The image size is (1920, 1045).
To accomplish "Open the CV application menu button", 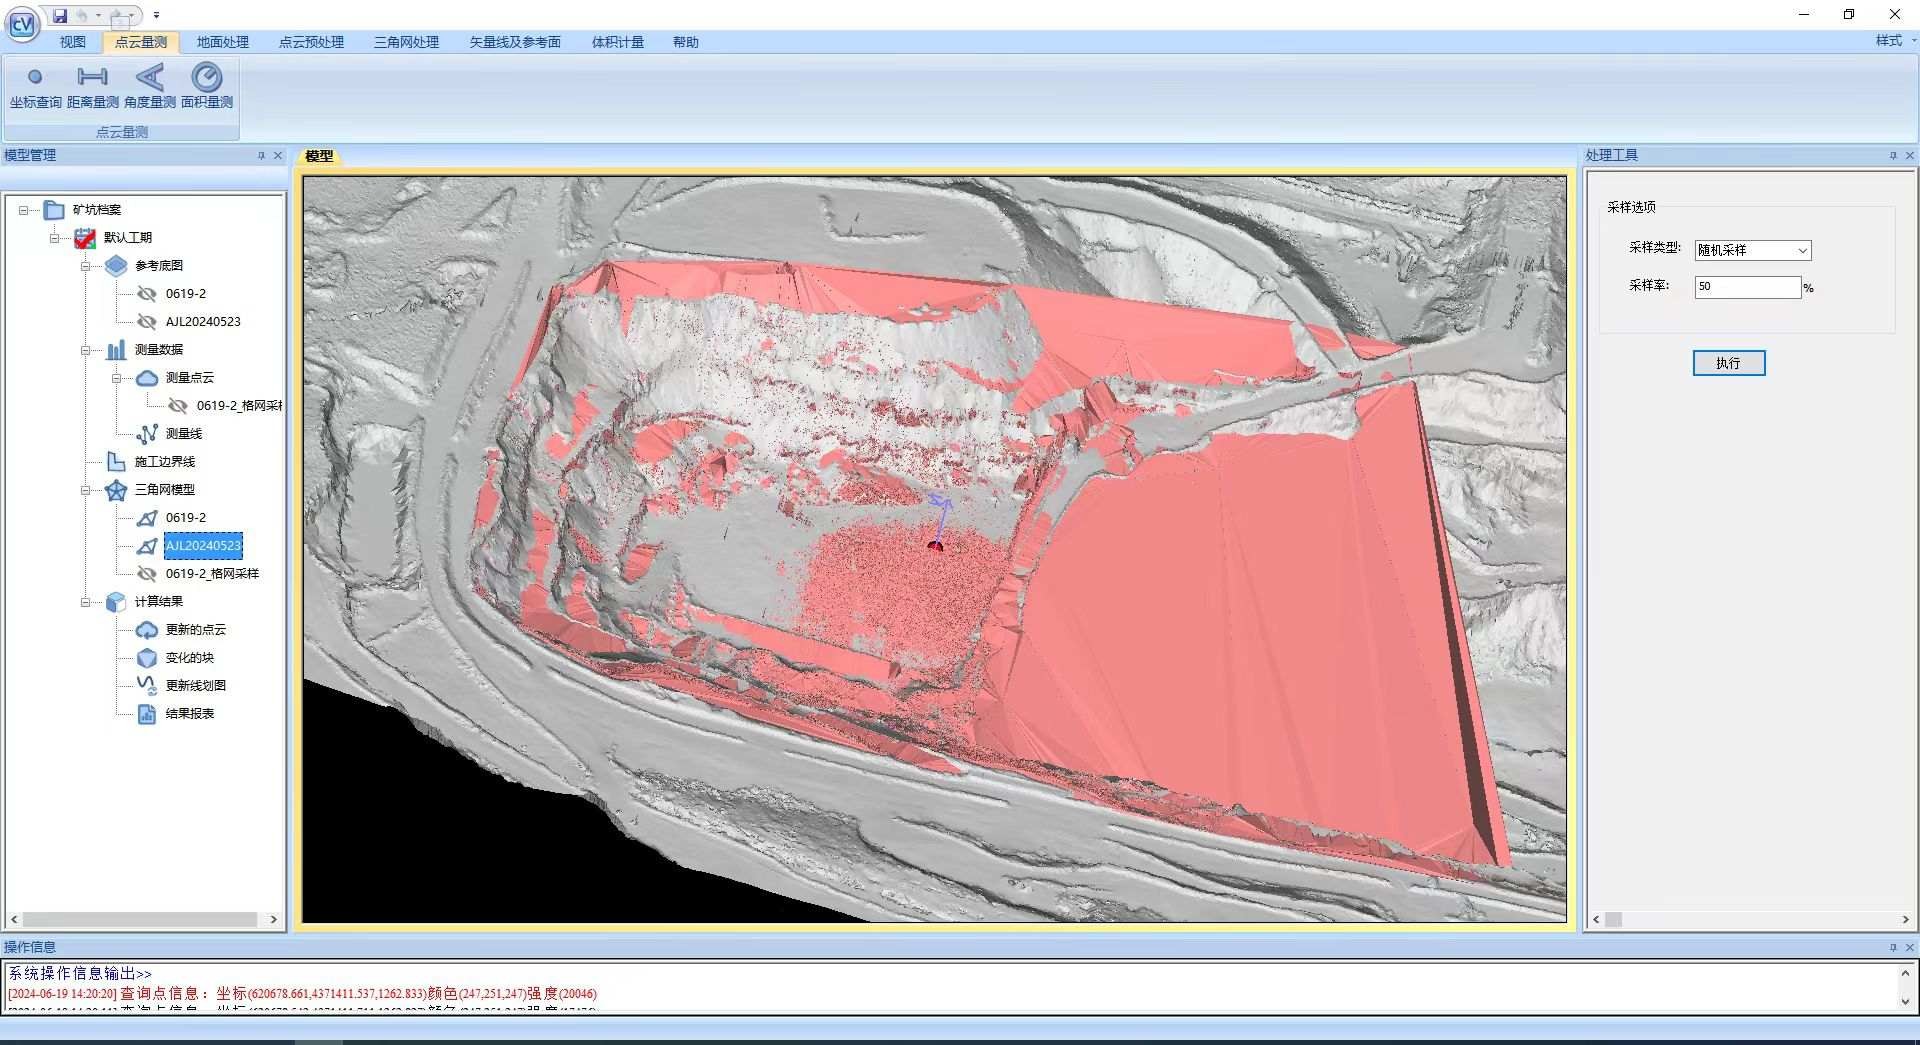I will pyautogui.click(x=22, y=24).
